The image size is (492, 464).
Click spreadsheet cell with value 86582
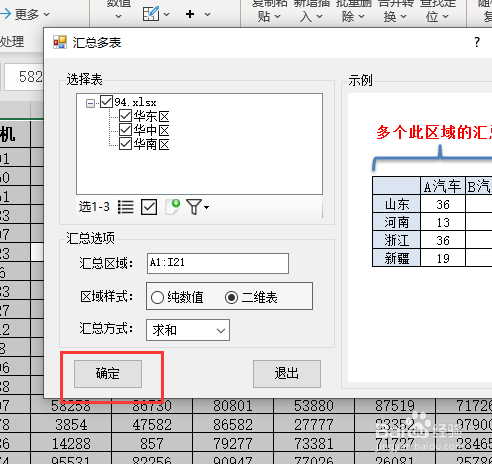click(233, 425)
